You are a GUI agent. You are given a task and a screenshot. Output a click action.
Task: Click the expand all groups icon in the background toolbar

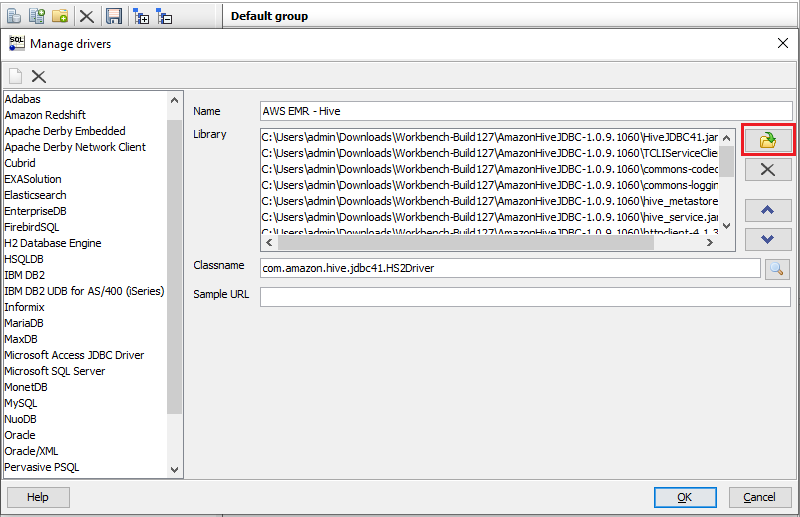pyautogui.click(x=141, y=16)
